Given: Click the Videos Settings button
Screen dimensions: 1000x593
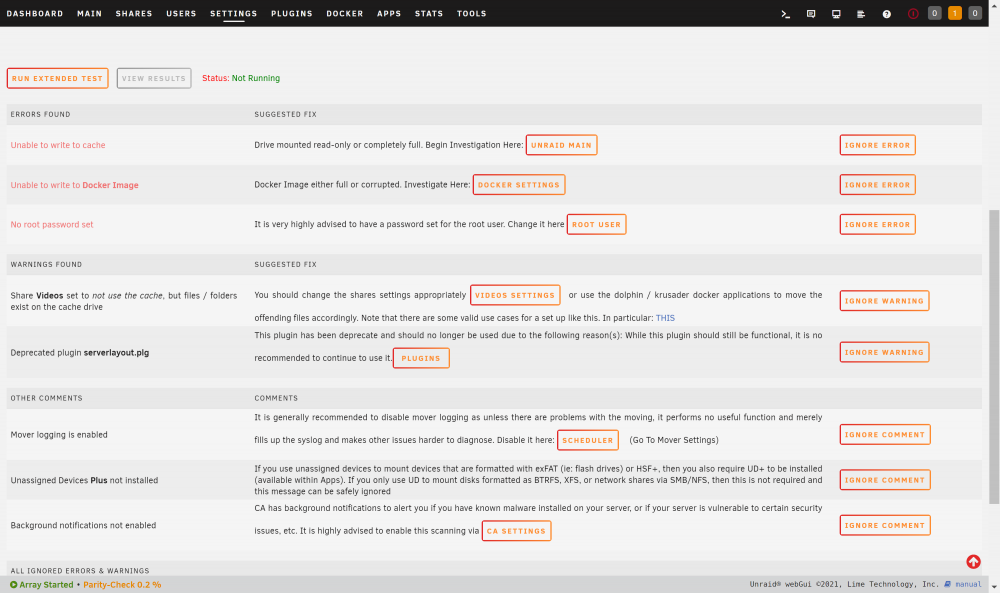Looking at the screenshot, I should click(x=515, y=295).
